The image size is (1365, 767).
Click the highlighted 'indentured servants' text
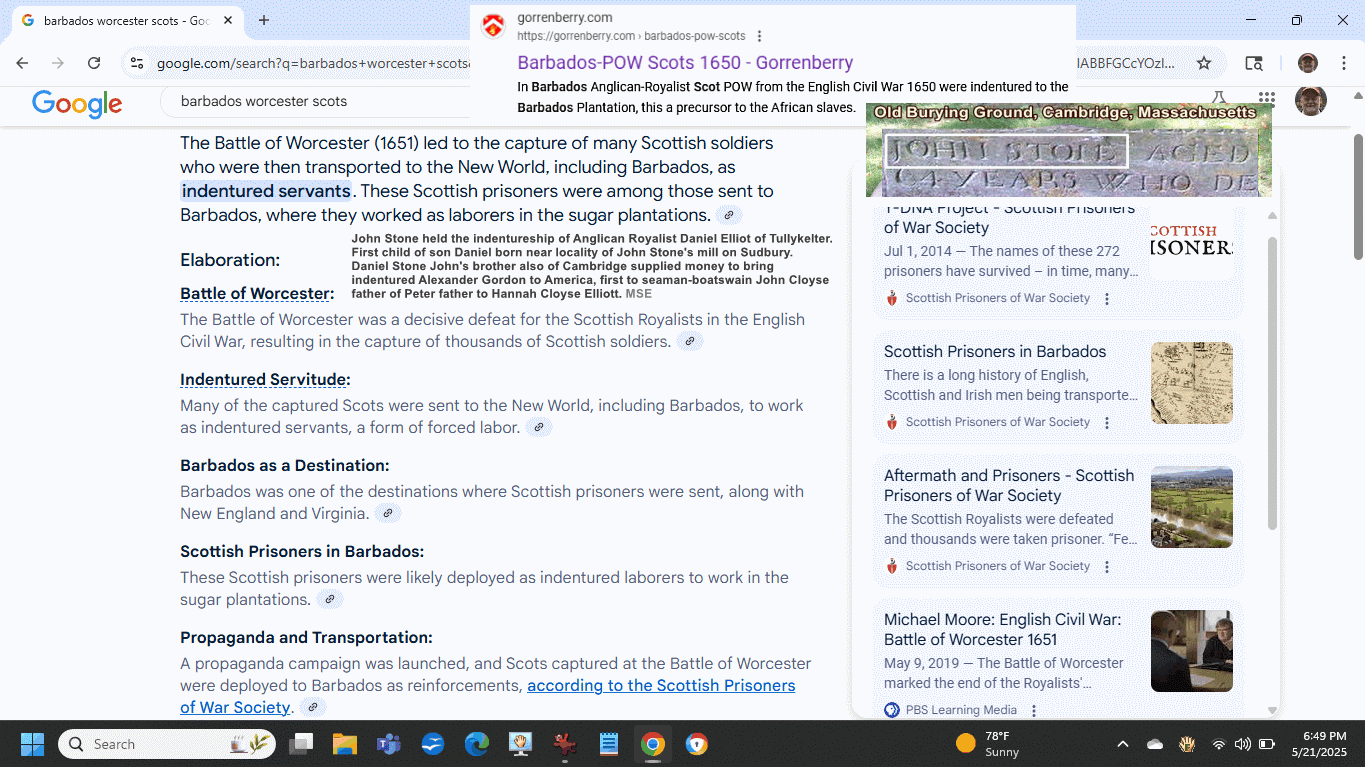(x=266, y=191)
